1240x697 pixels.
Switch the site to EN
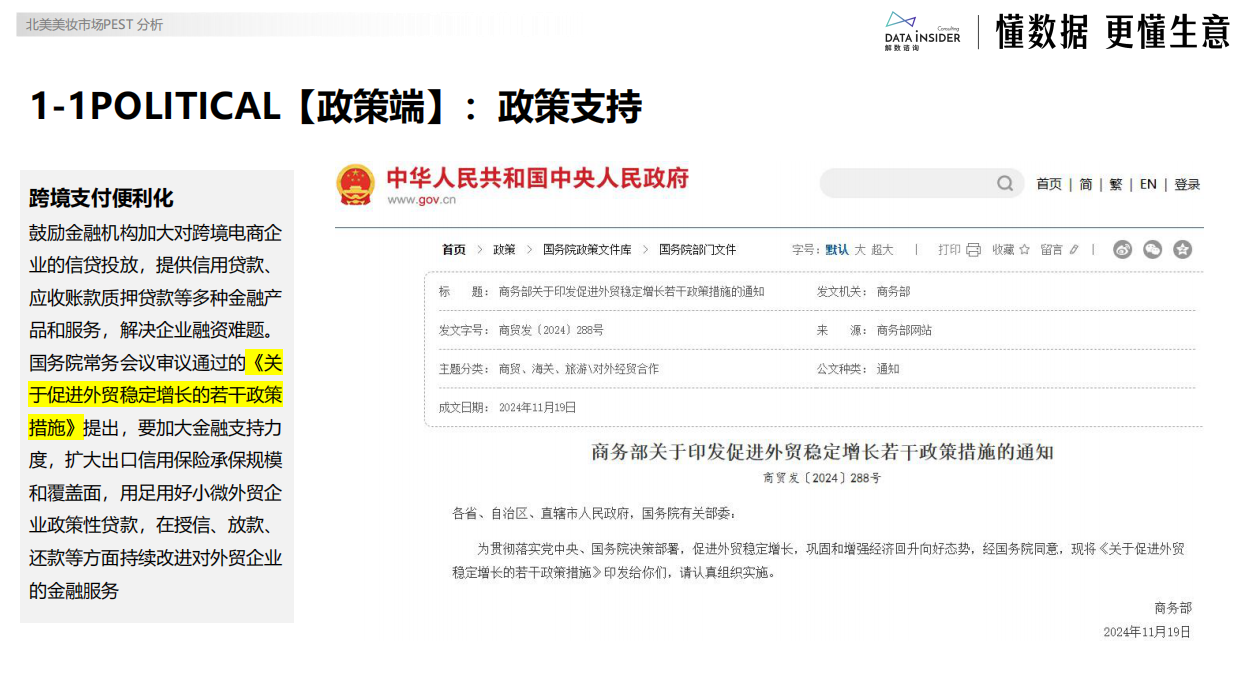tap(1148, 184)
